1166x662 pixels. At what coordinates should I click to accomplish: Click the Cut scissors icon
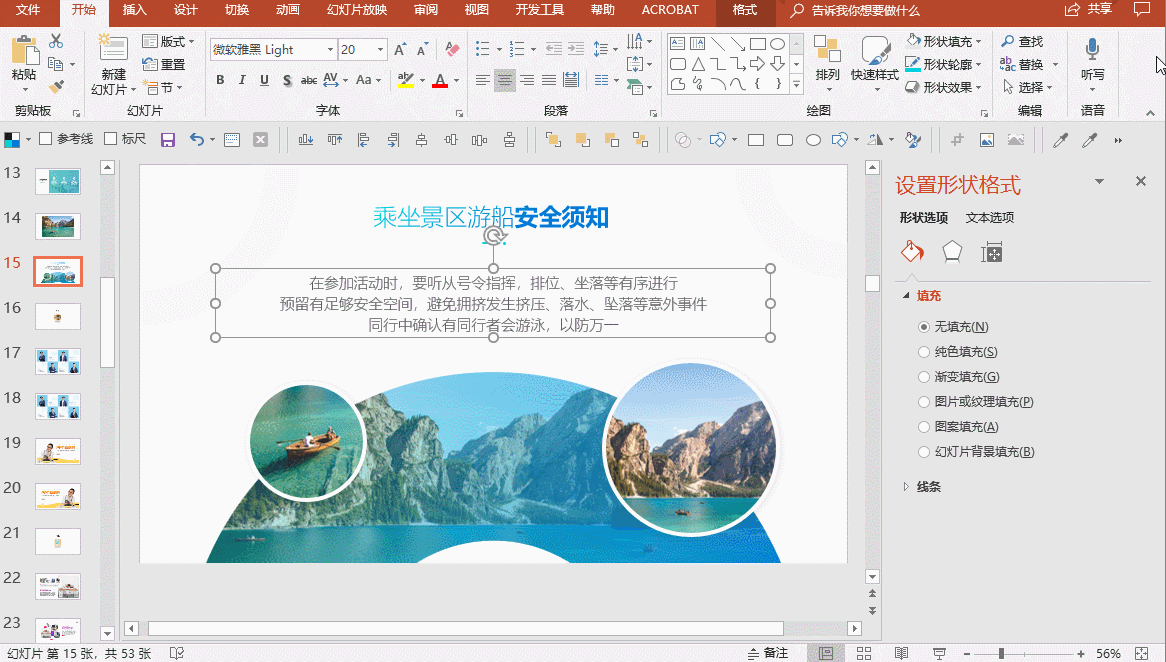[x=56, y=42]
